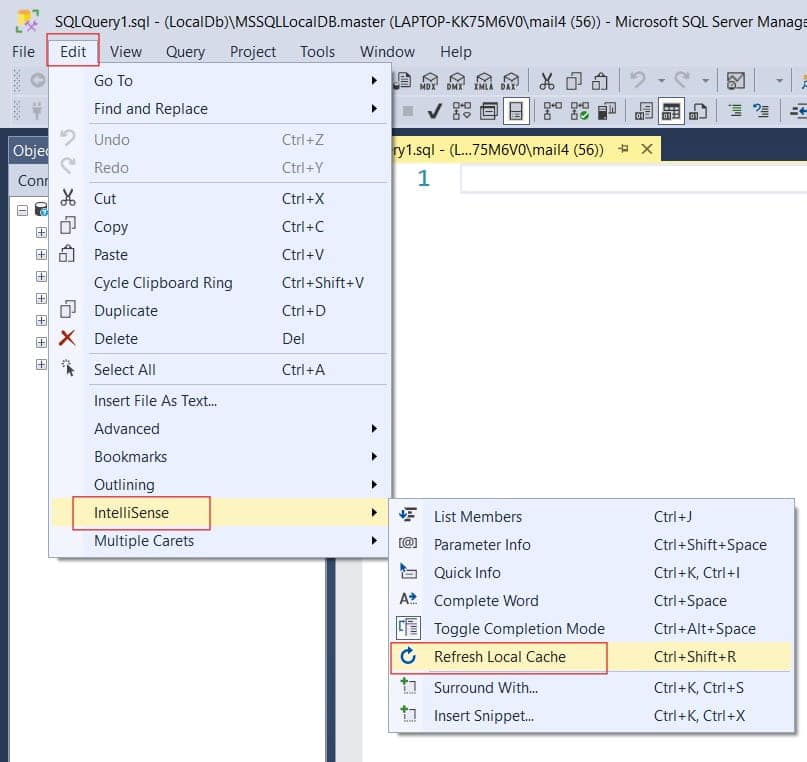Open the Window menu
Screen dimensions: 807x762
[387, 51]
